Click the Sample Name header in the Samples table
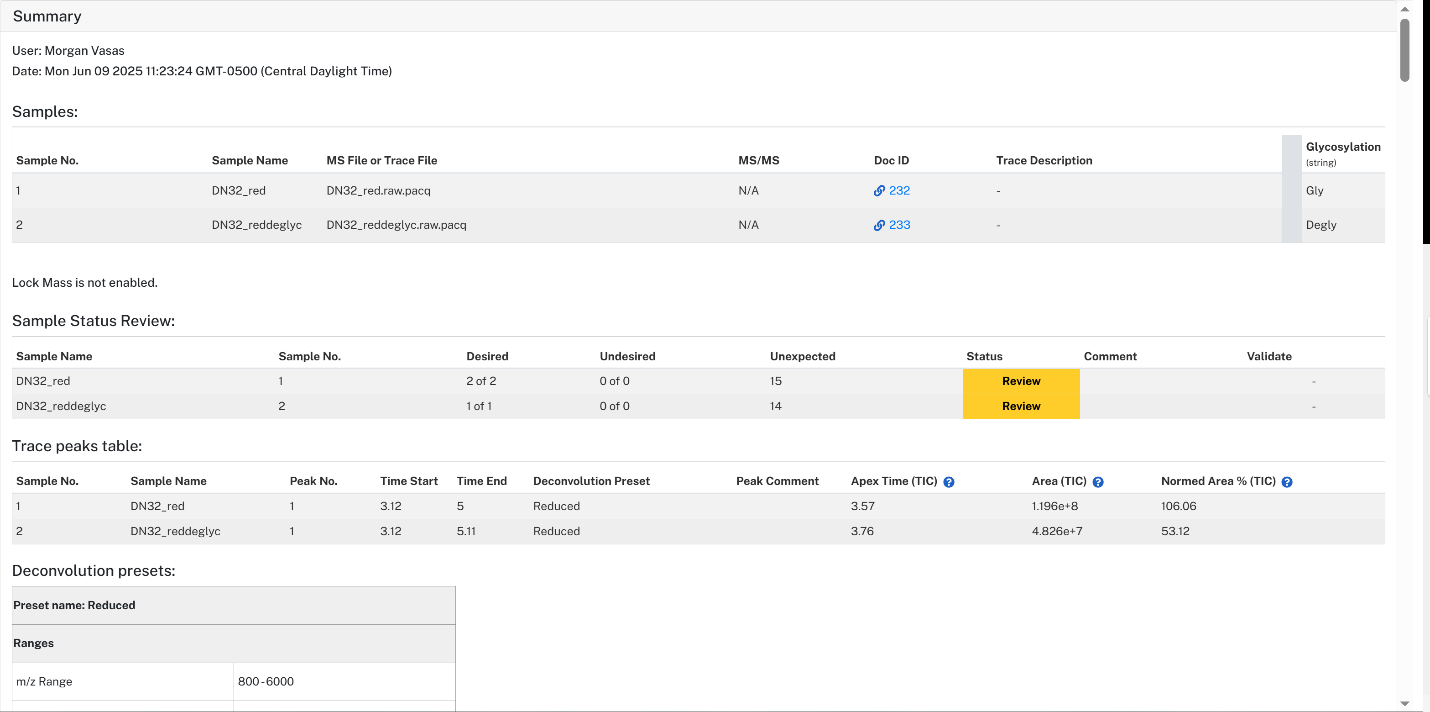 [250, 161]
